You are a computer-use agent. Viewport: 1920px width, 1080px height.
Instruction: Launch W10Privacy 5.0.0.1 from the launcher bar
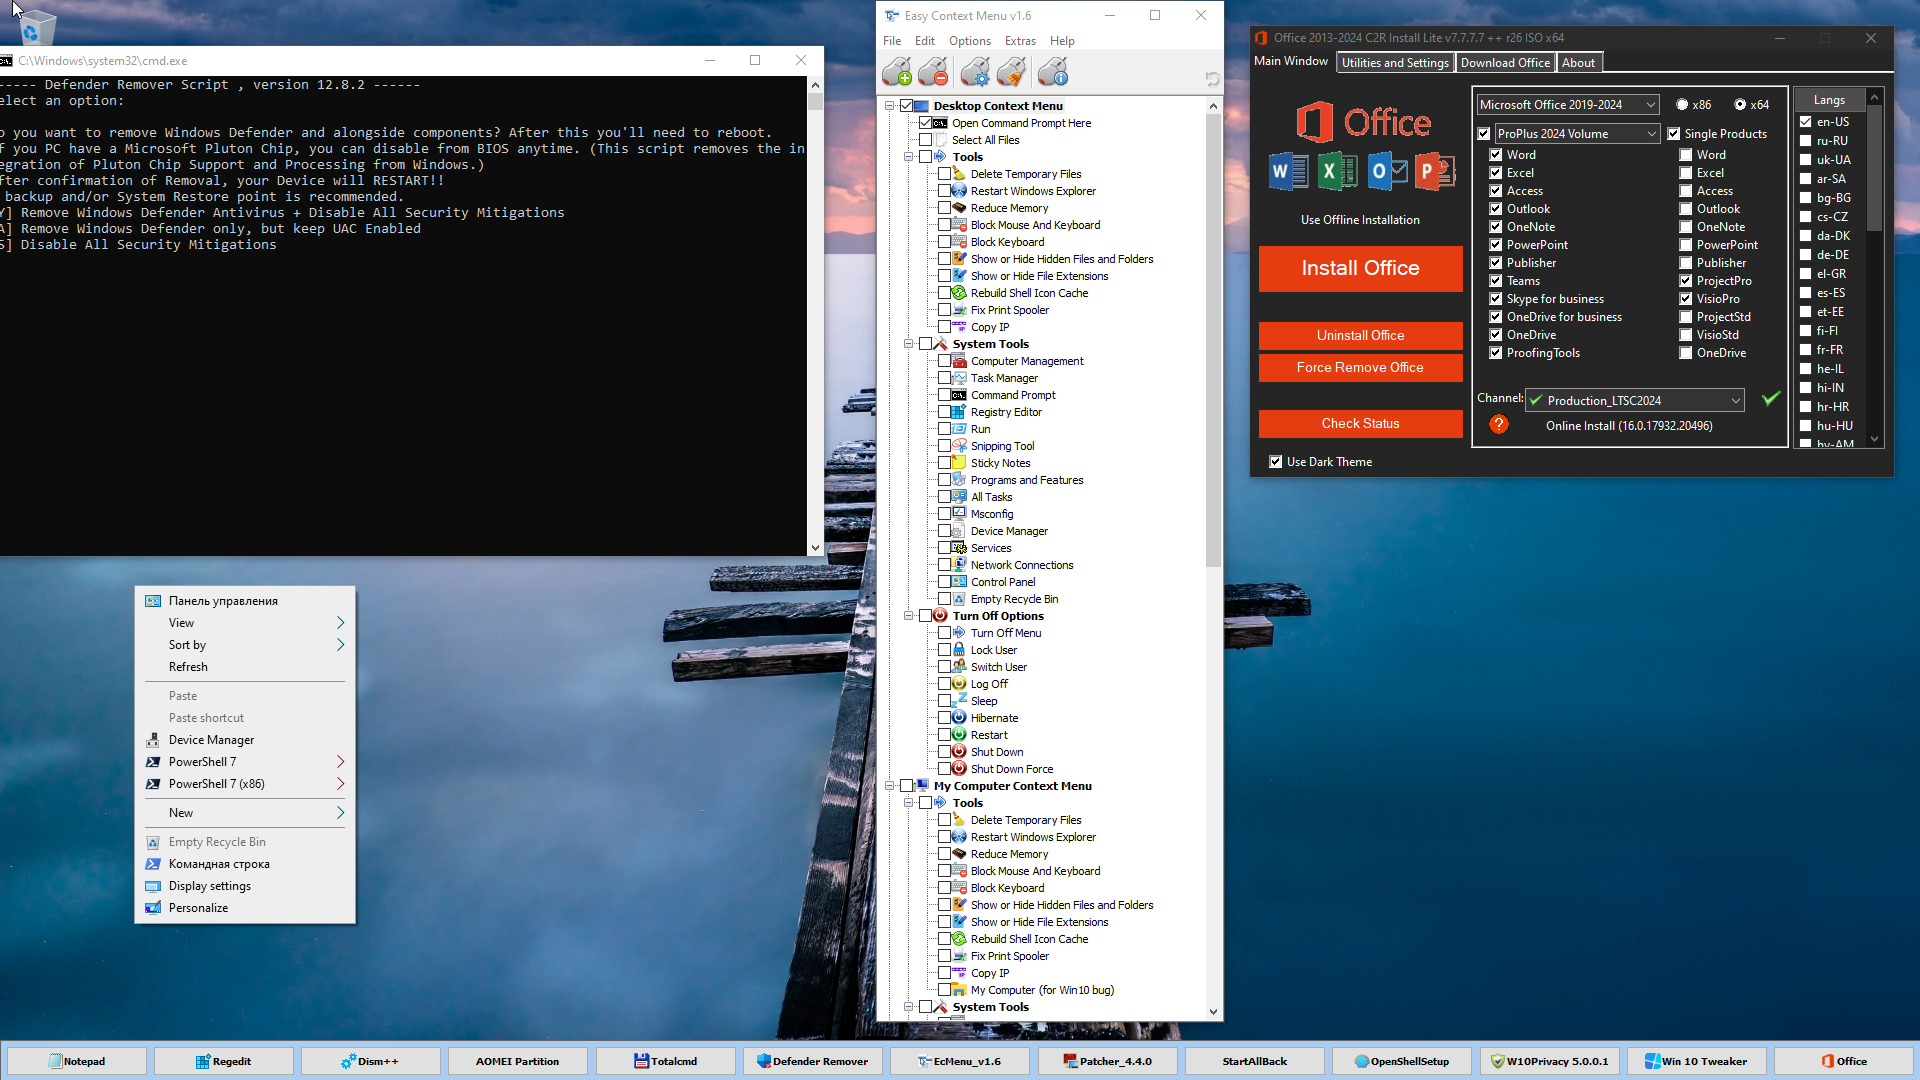1549,1061
